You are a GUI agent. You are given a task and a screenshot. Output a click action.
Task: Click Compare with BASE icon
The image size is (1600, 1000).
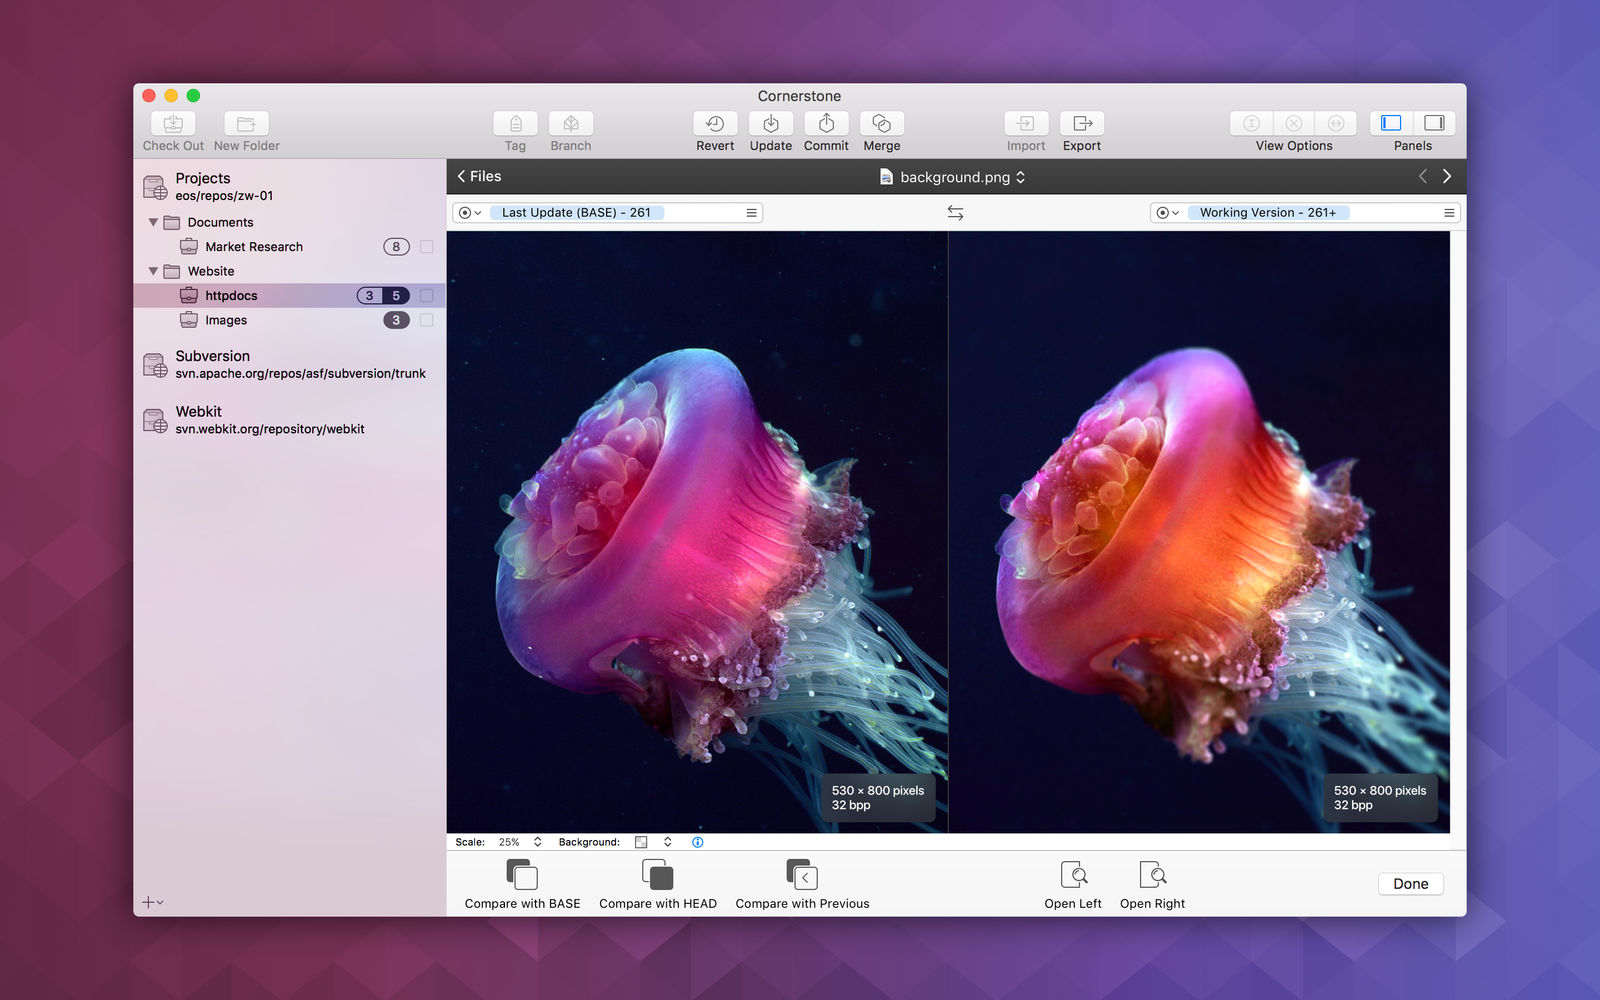[522, 875]
